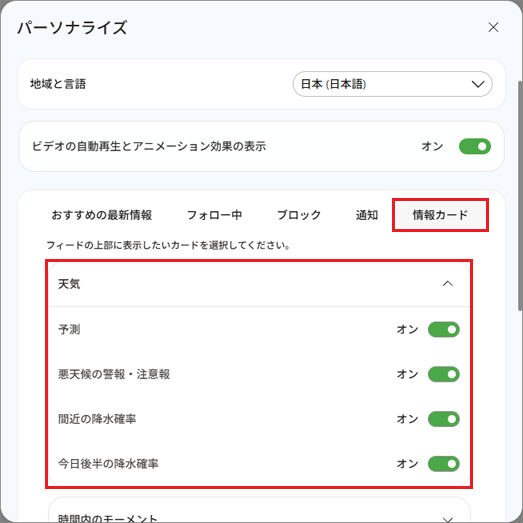Toggle ビデオの自動再生とアニメーション効果の表示 switch
Screen dimensions: 523x523
tap(475, 146)
